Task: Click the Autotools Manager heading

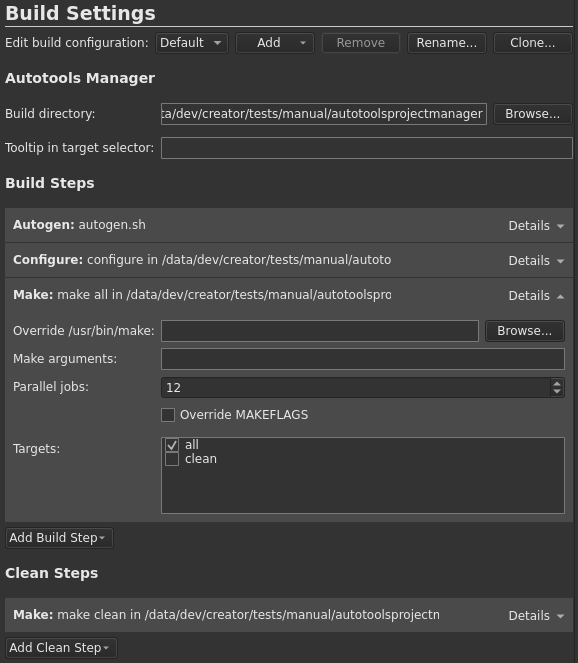Action: 80,78
